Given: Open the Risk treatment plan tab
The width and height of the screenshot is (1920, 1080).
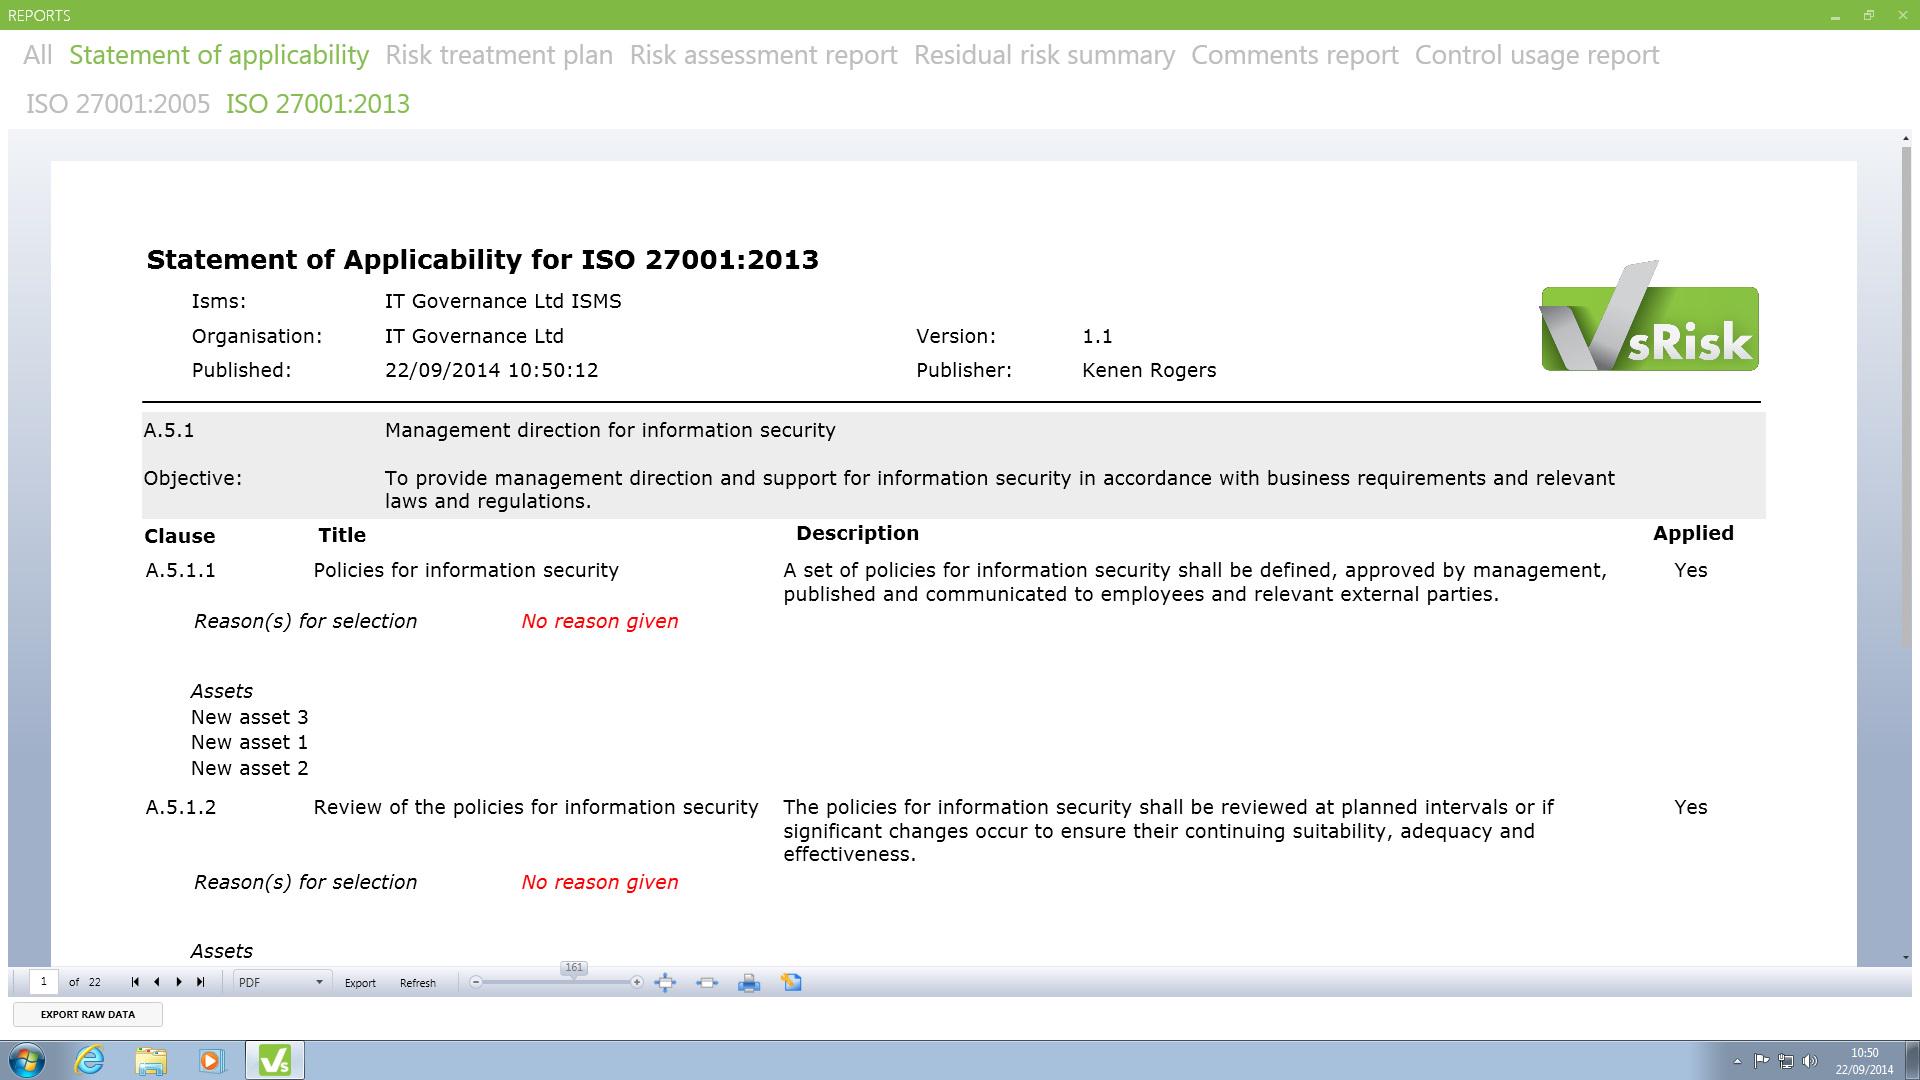Looking at the screenshot, I should pos(499,55).
